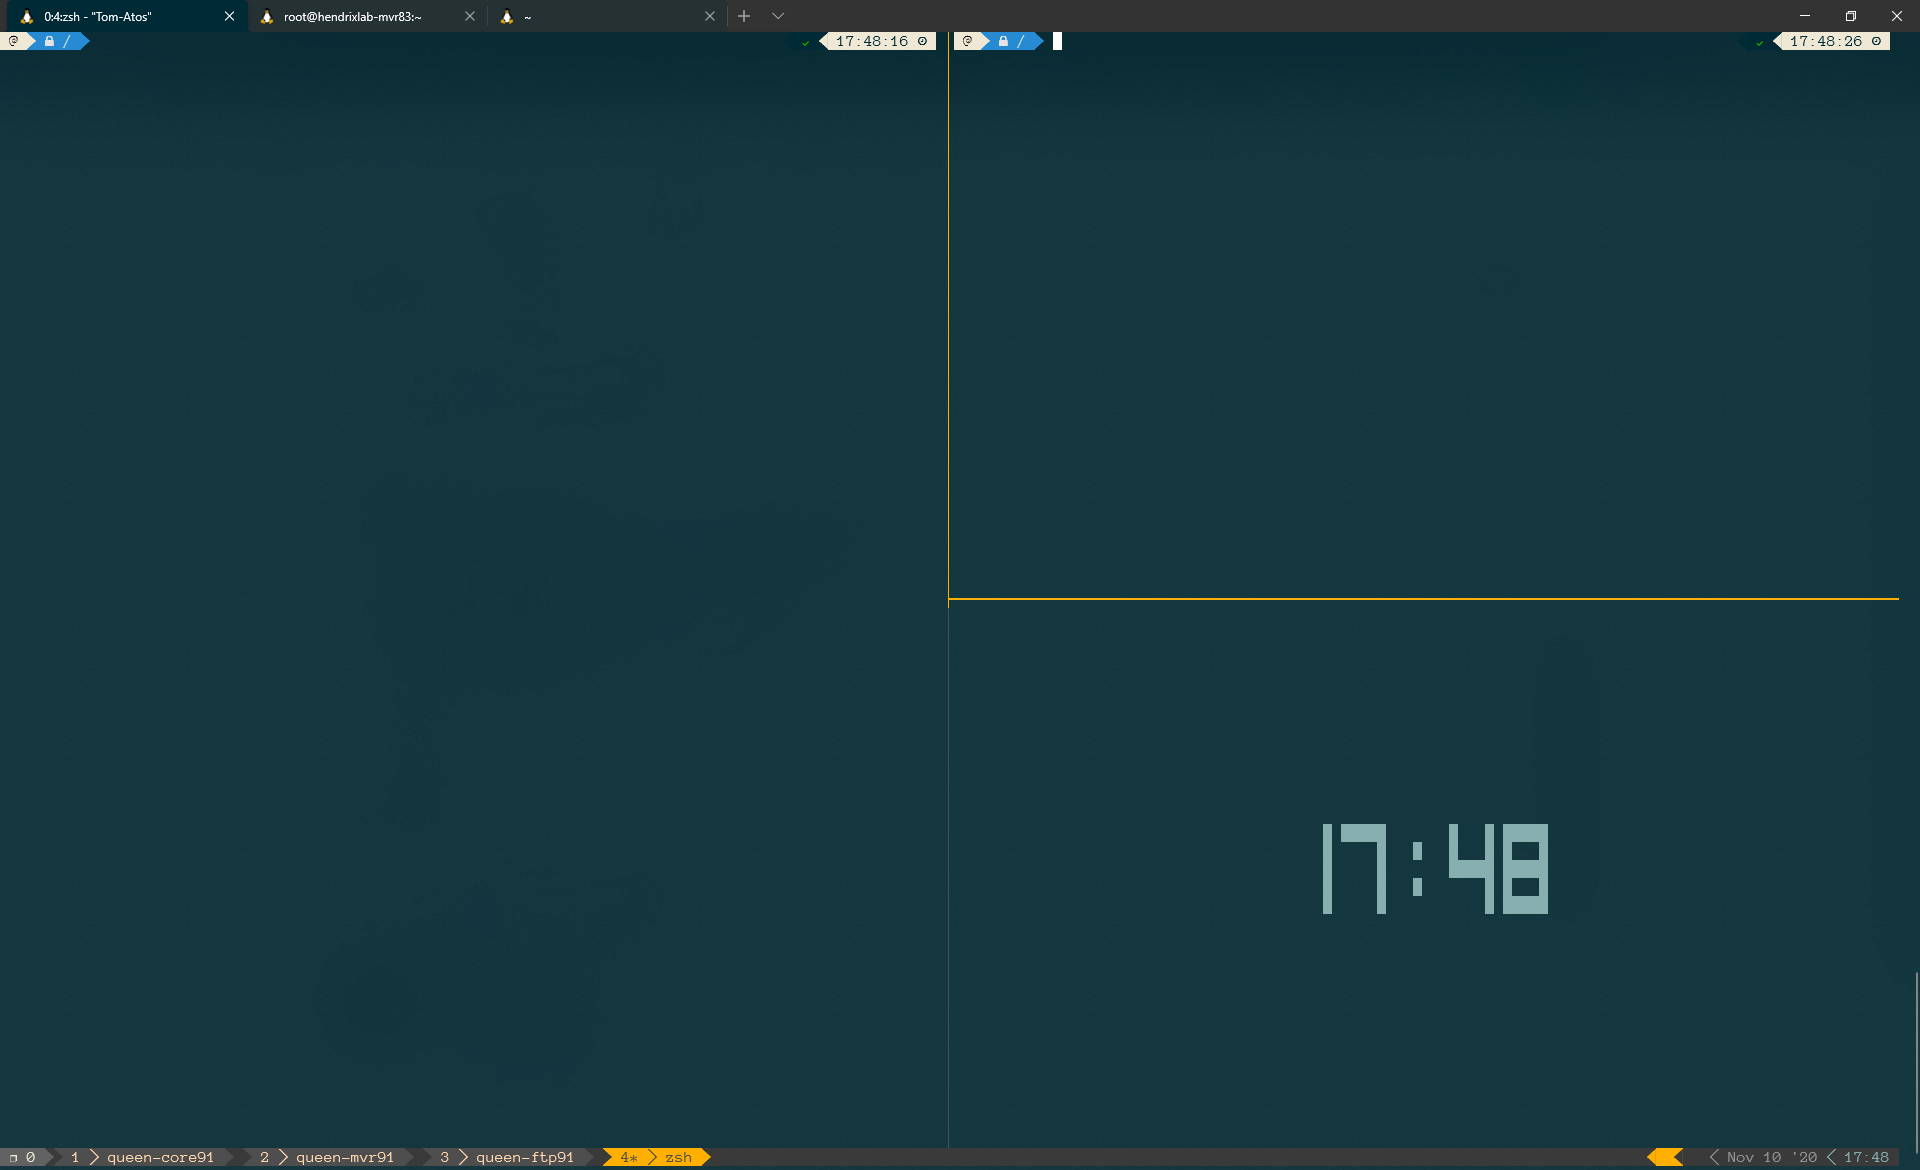This screenshot has height=1170, width=1920.
Task: Click the clock icon beside 17:48:16
Action: 922,41
